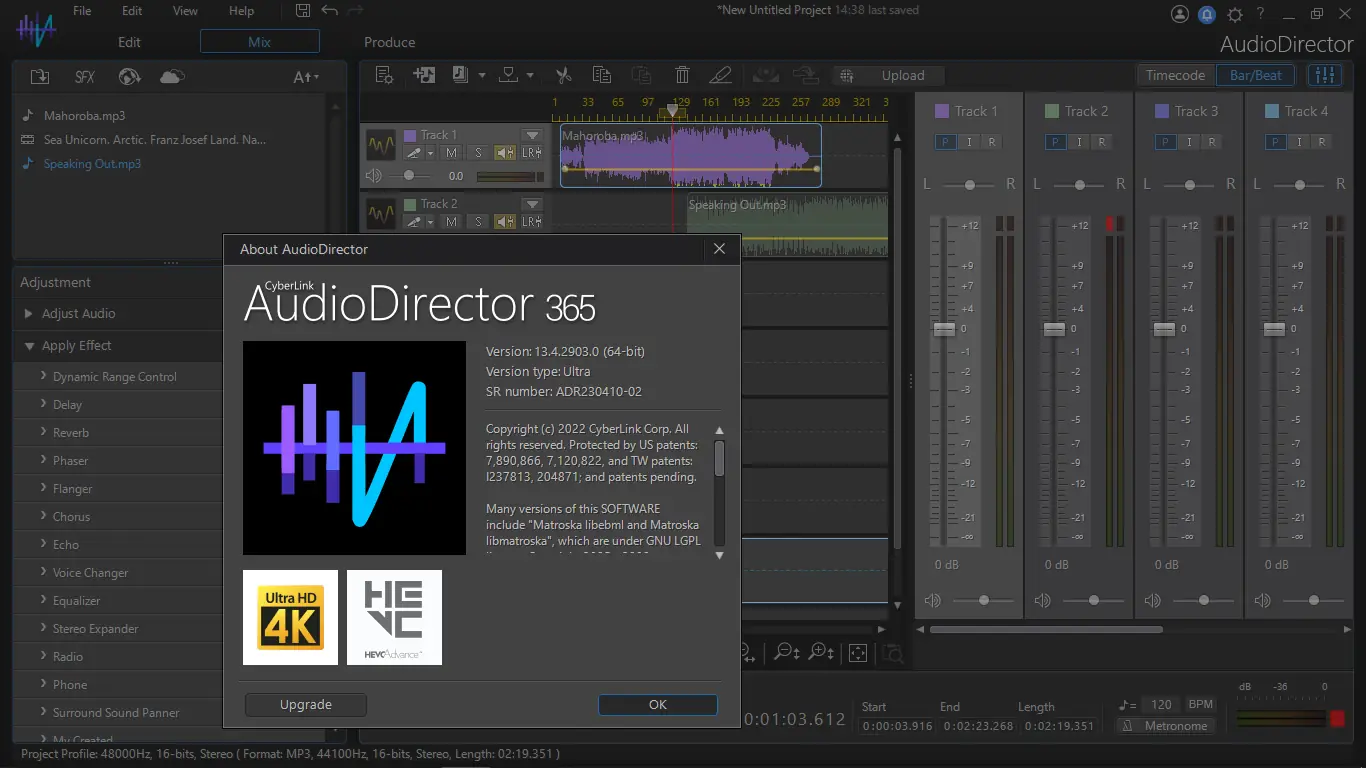Click the import media folder icon

click(x=40, y=77)
